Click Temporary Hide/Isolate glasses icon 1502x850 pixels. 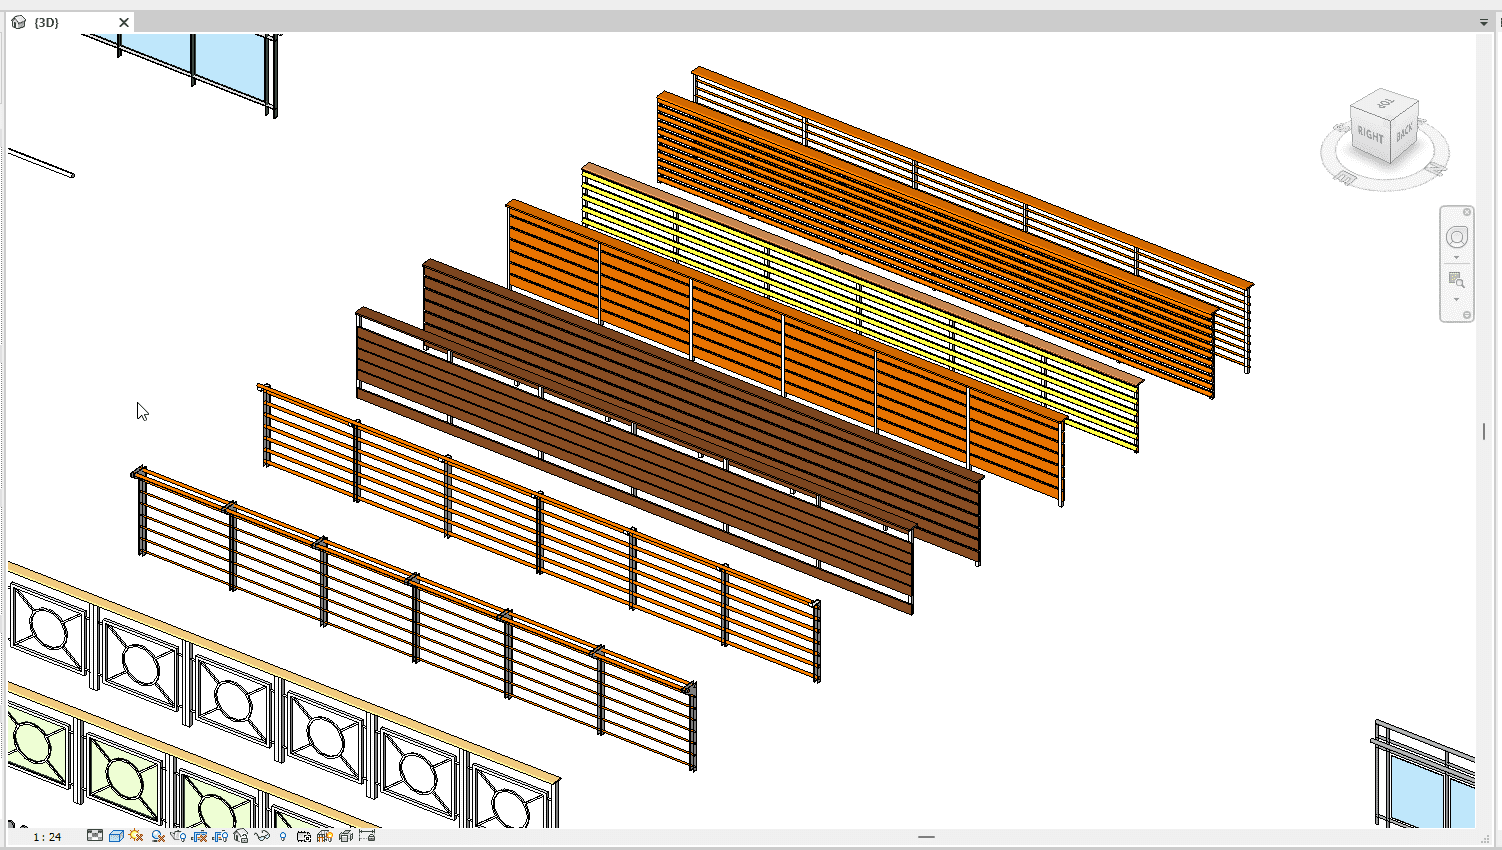(x=262, y=836)
